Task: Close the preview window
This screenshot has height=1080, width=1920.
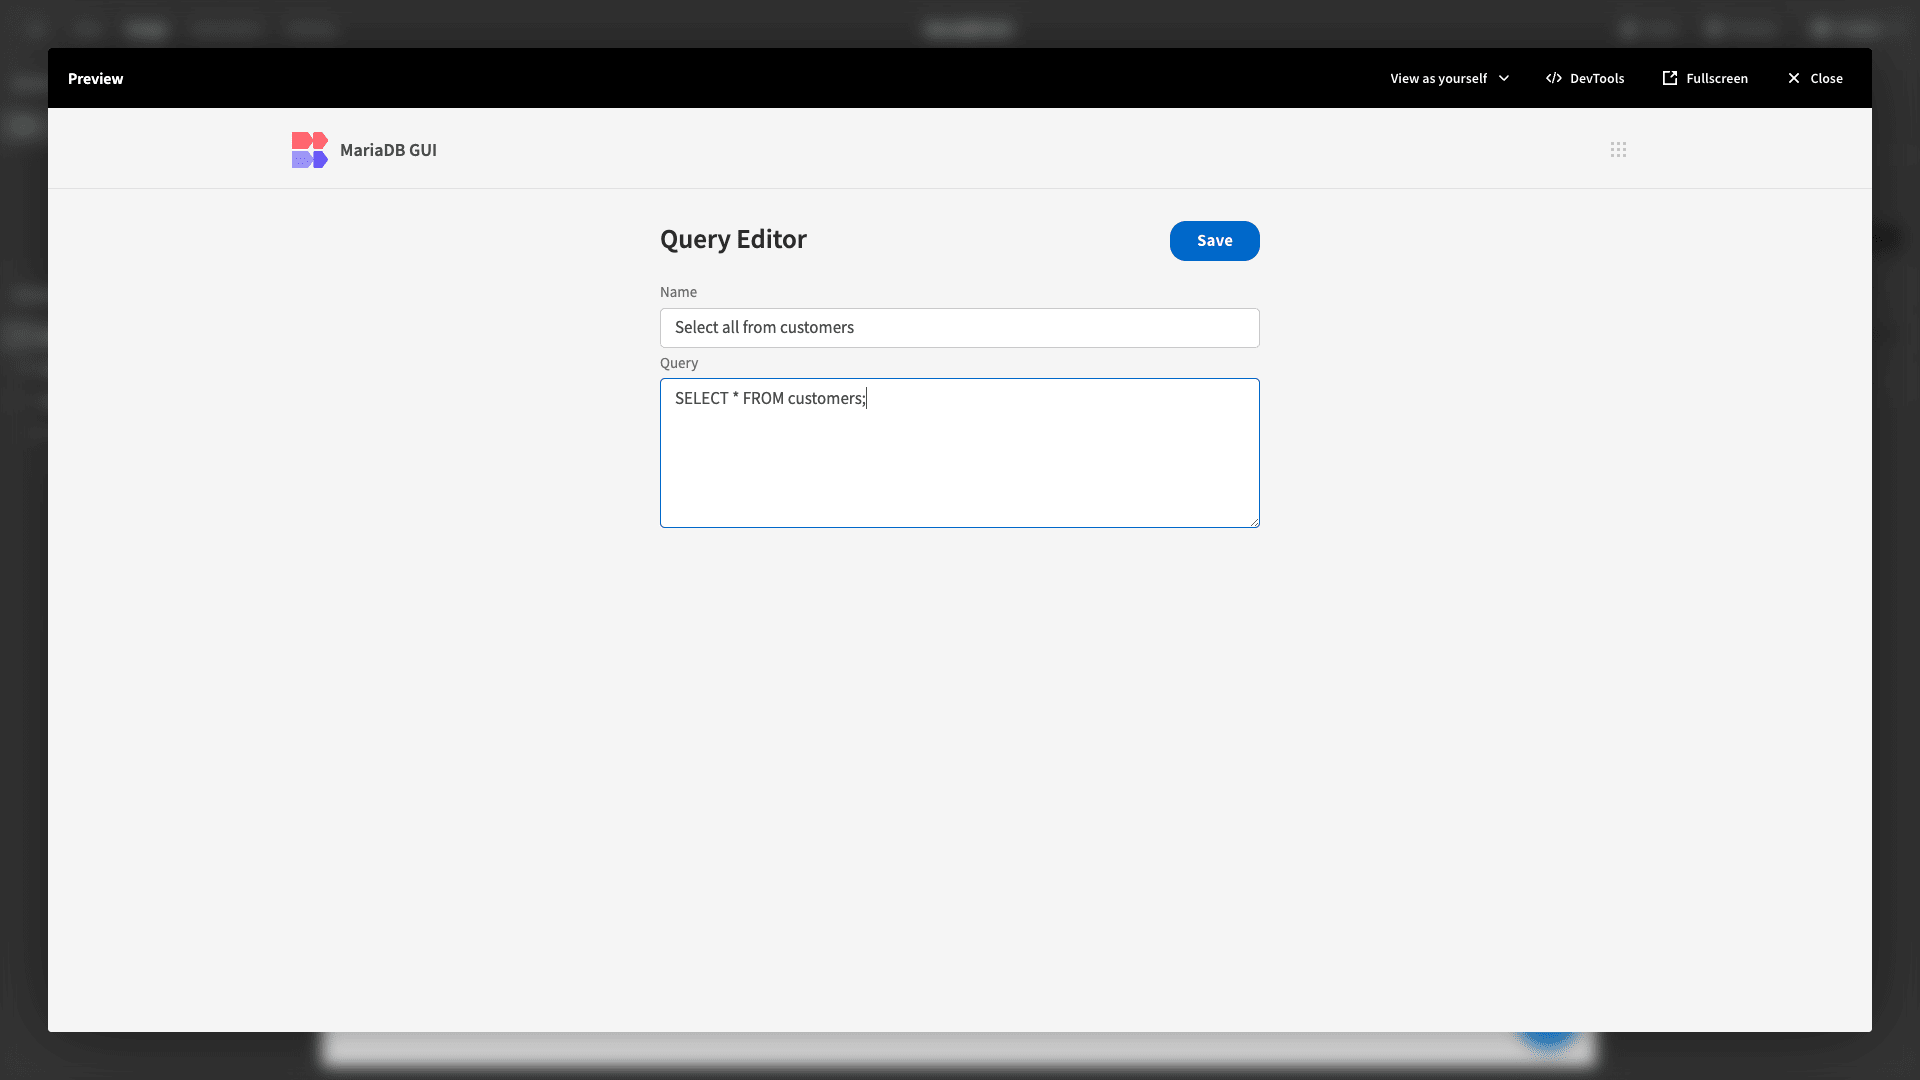Action: (1815, 78)
